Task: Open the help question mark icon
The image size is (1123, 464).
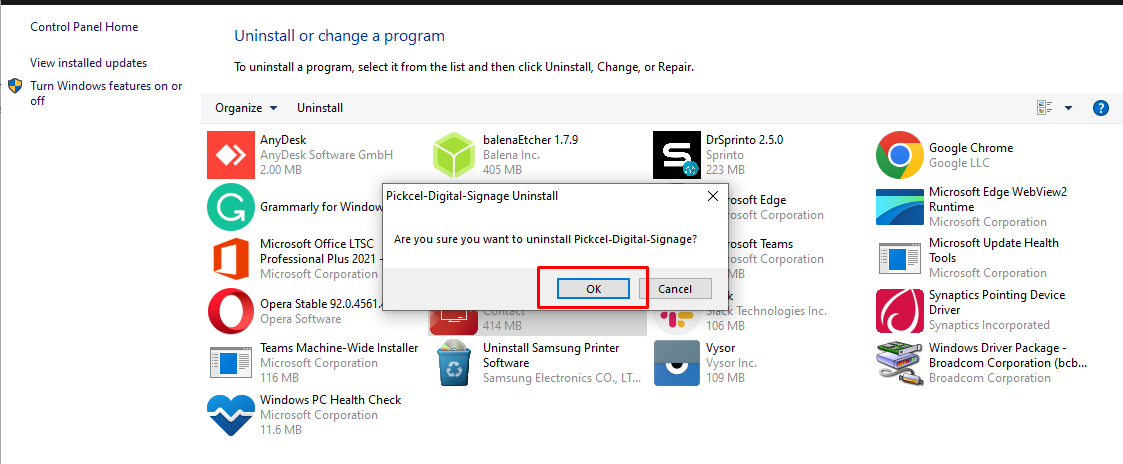Action: [x=1100, y=108]
